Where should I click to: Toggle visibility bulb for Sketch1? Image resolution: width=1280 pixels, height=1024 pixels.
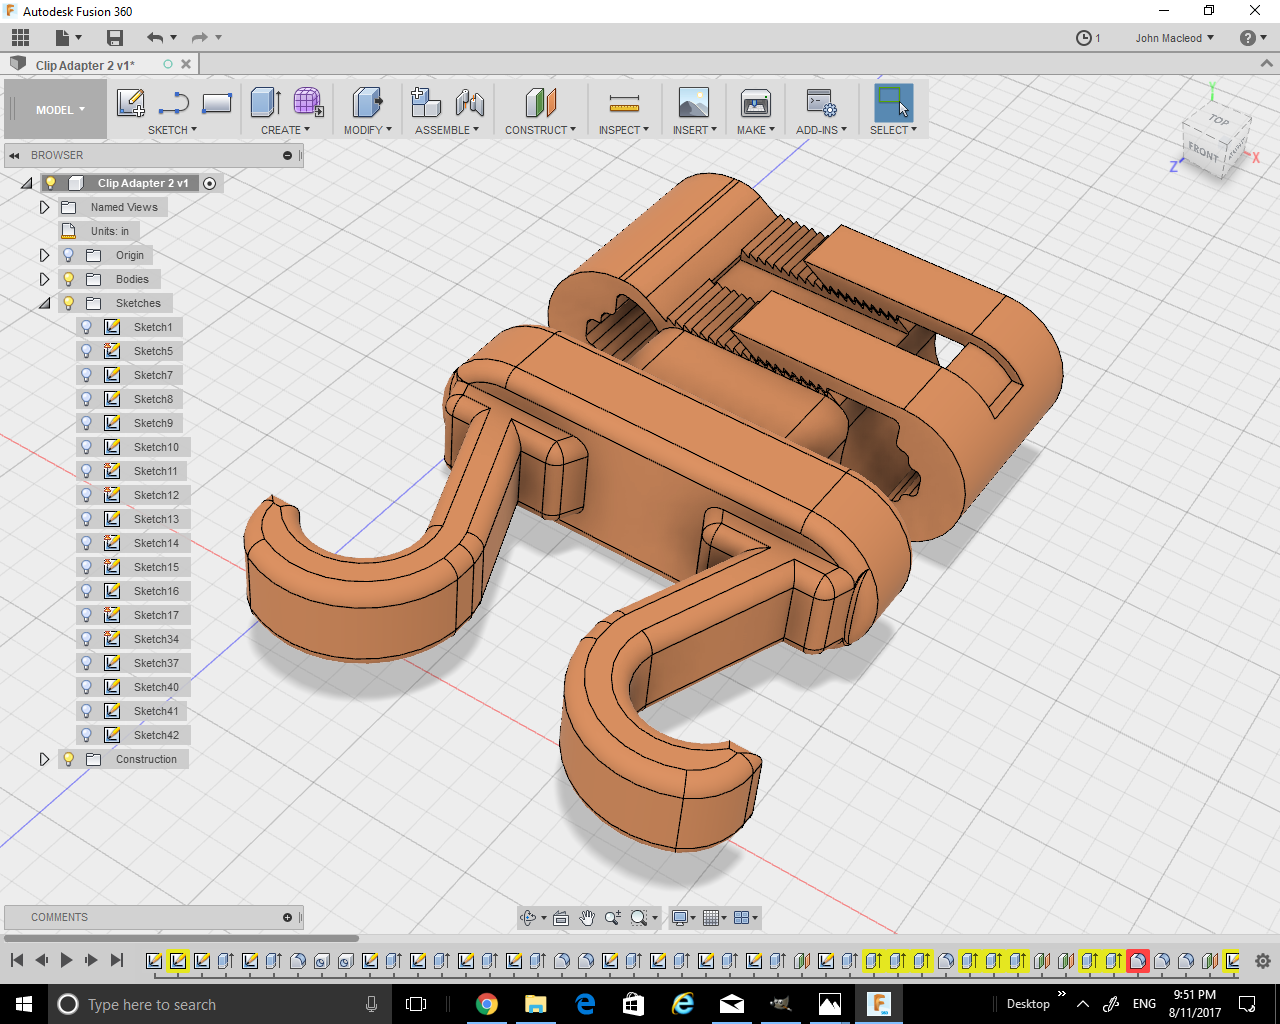(87, 327)
